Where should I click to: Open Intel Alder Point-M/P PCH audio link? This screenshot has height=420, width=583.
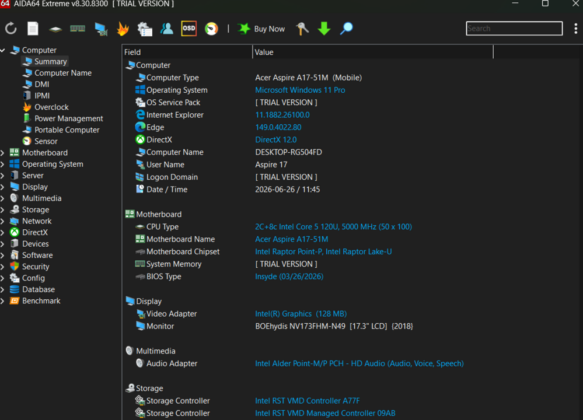(360, 364)
